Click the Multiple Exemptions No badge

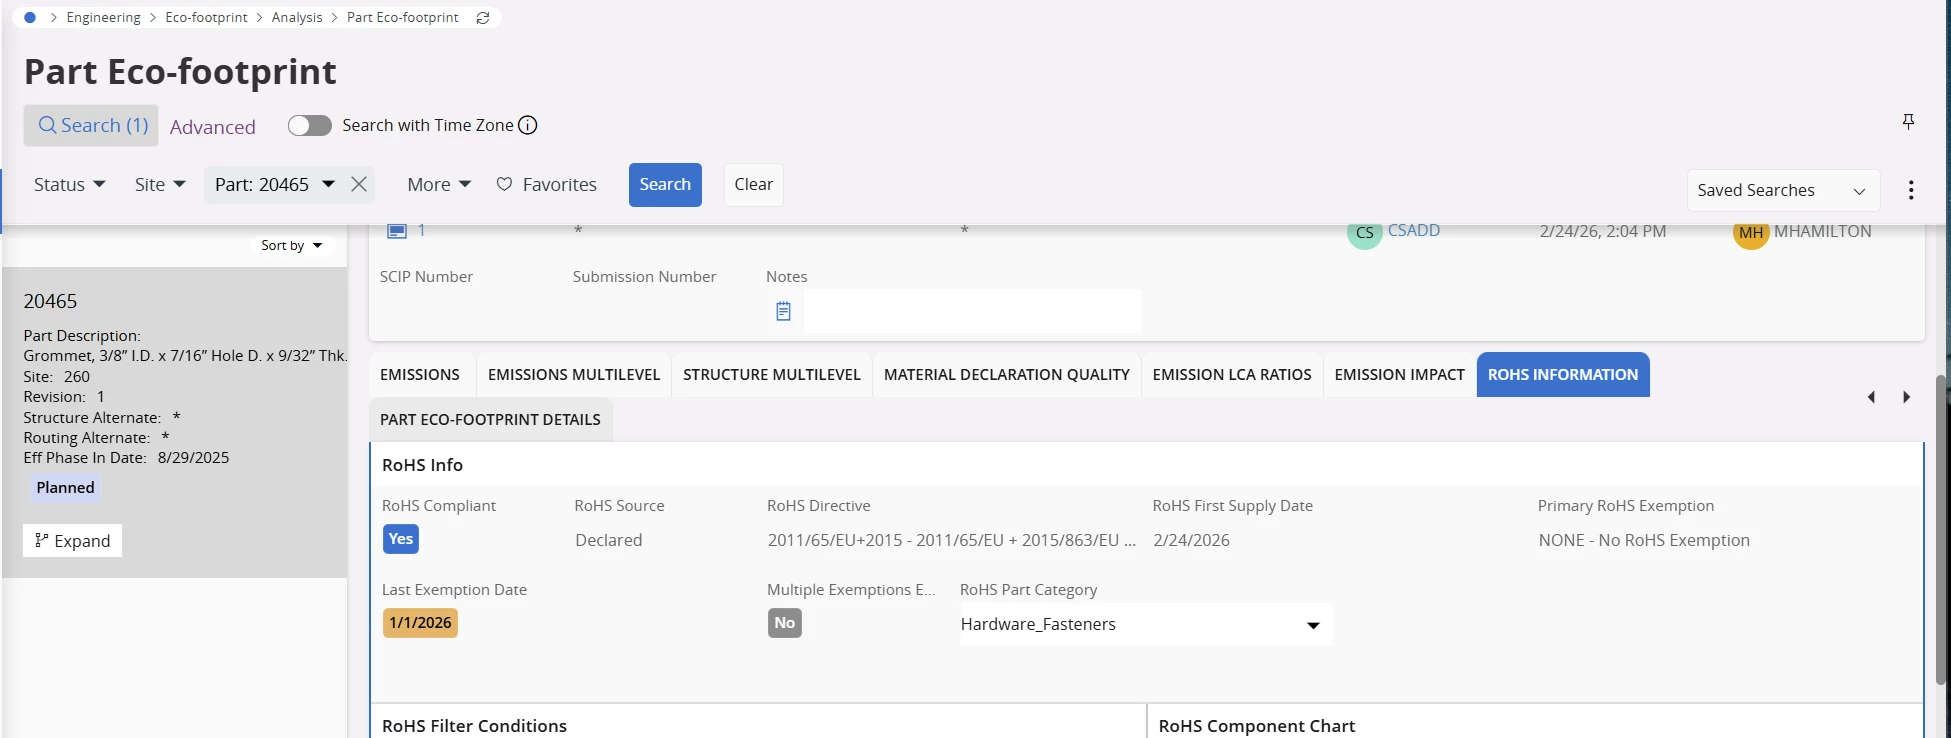click(785, 623)
